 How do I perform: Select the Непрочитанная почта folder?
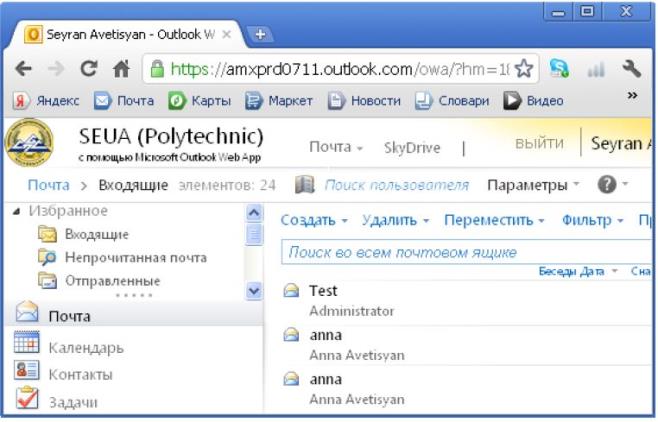click(135, 257)
